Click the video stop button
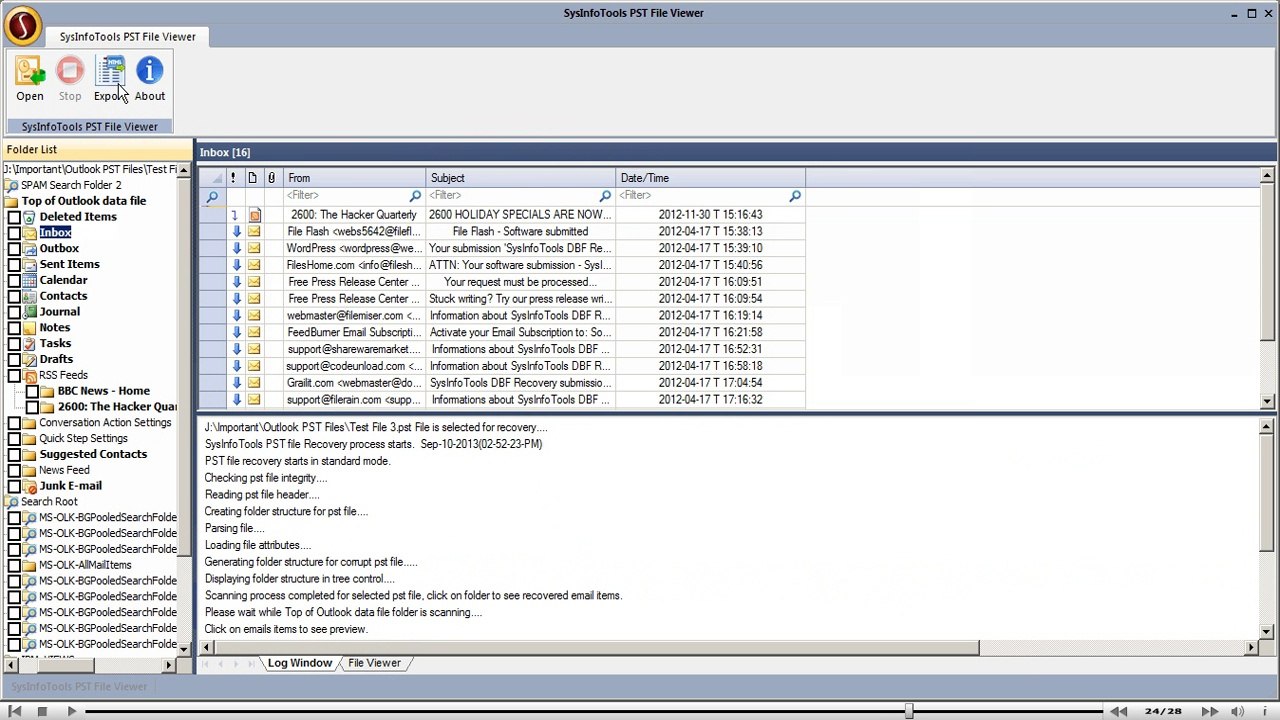This screenshot has width=1280, height=720. (x=42, y=711)
